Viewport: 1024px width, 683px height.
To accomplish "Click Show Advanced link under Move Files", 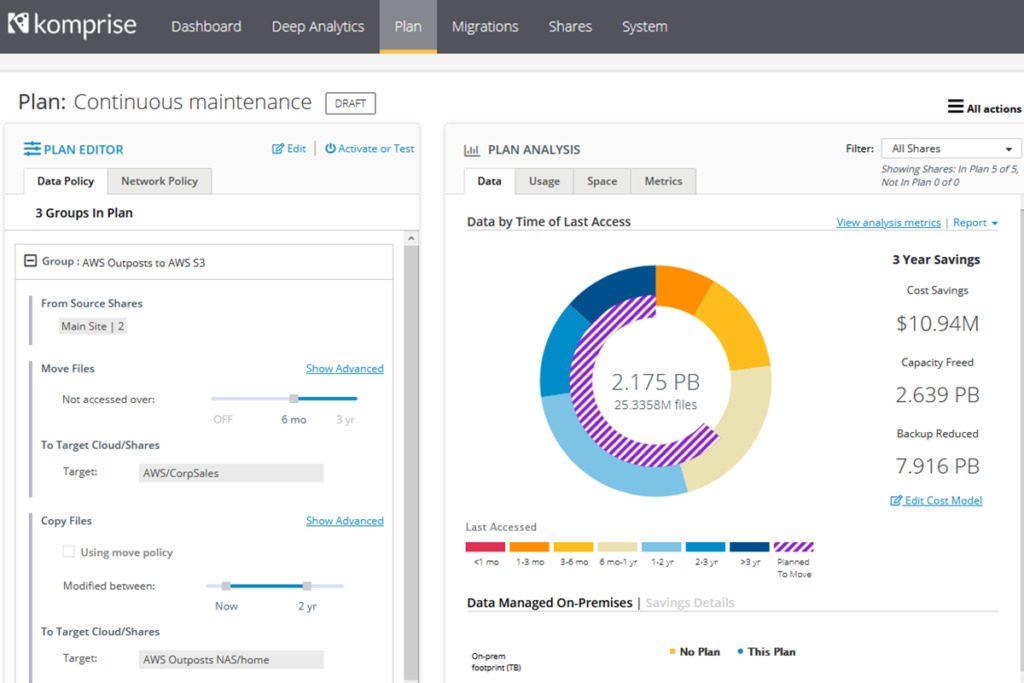I will pos(344,369).
